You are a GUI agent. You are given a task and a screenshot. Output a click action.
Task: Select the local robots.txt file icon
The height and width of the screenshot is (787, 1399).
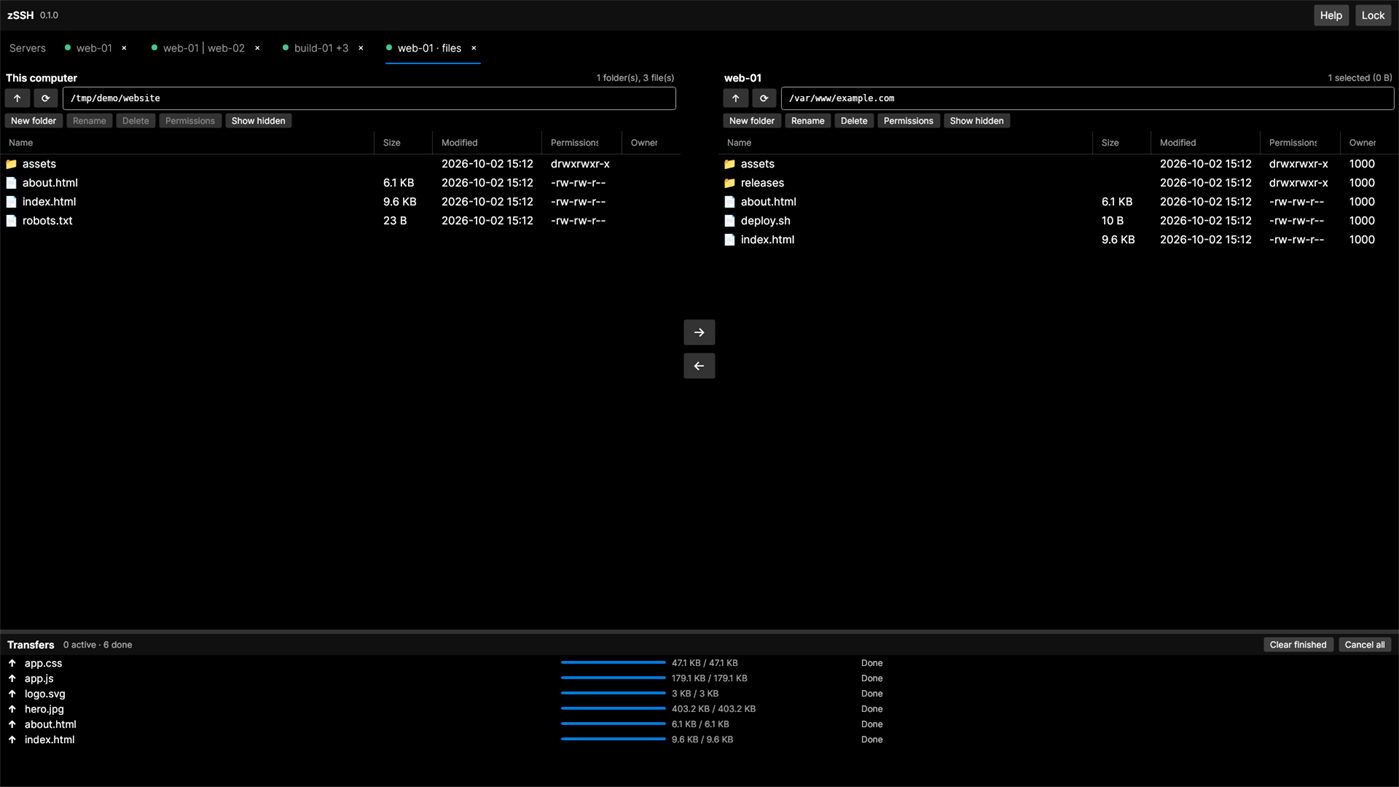(x=12, y=221)
